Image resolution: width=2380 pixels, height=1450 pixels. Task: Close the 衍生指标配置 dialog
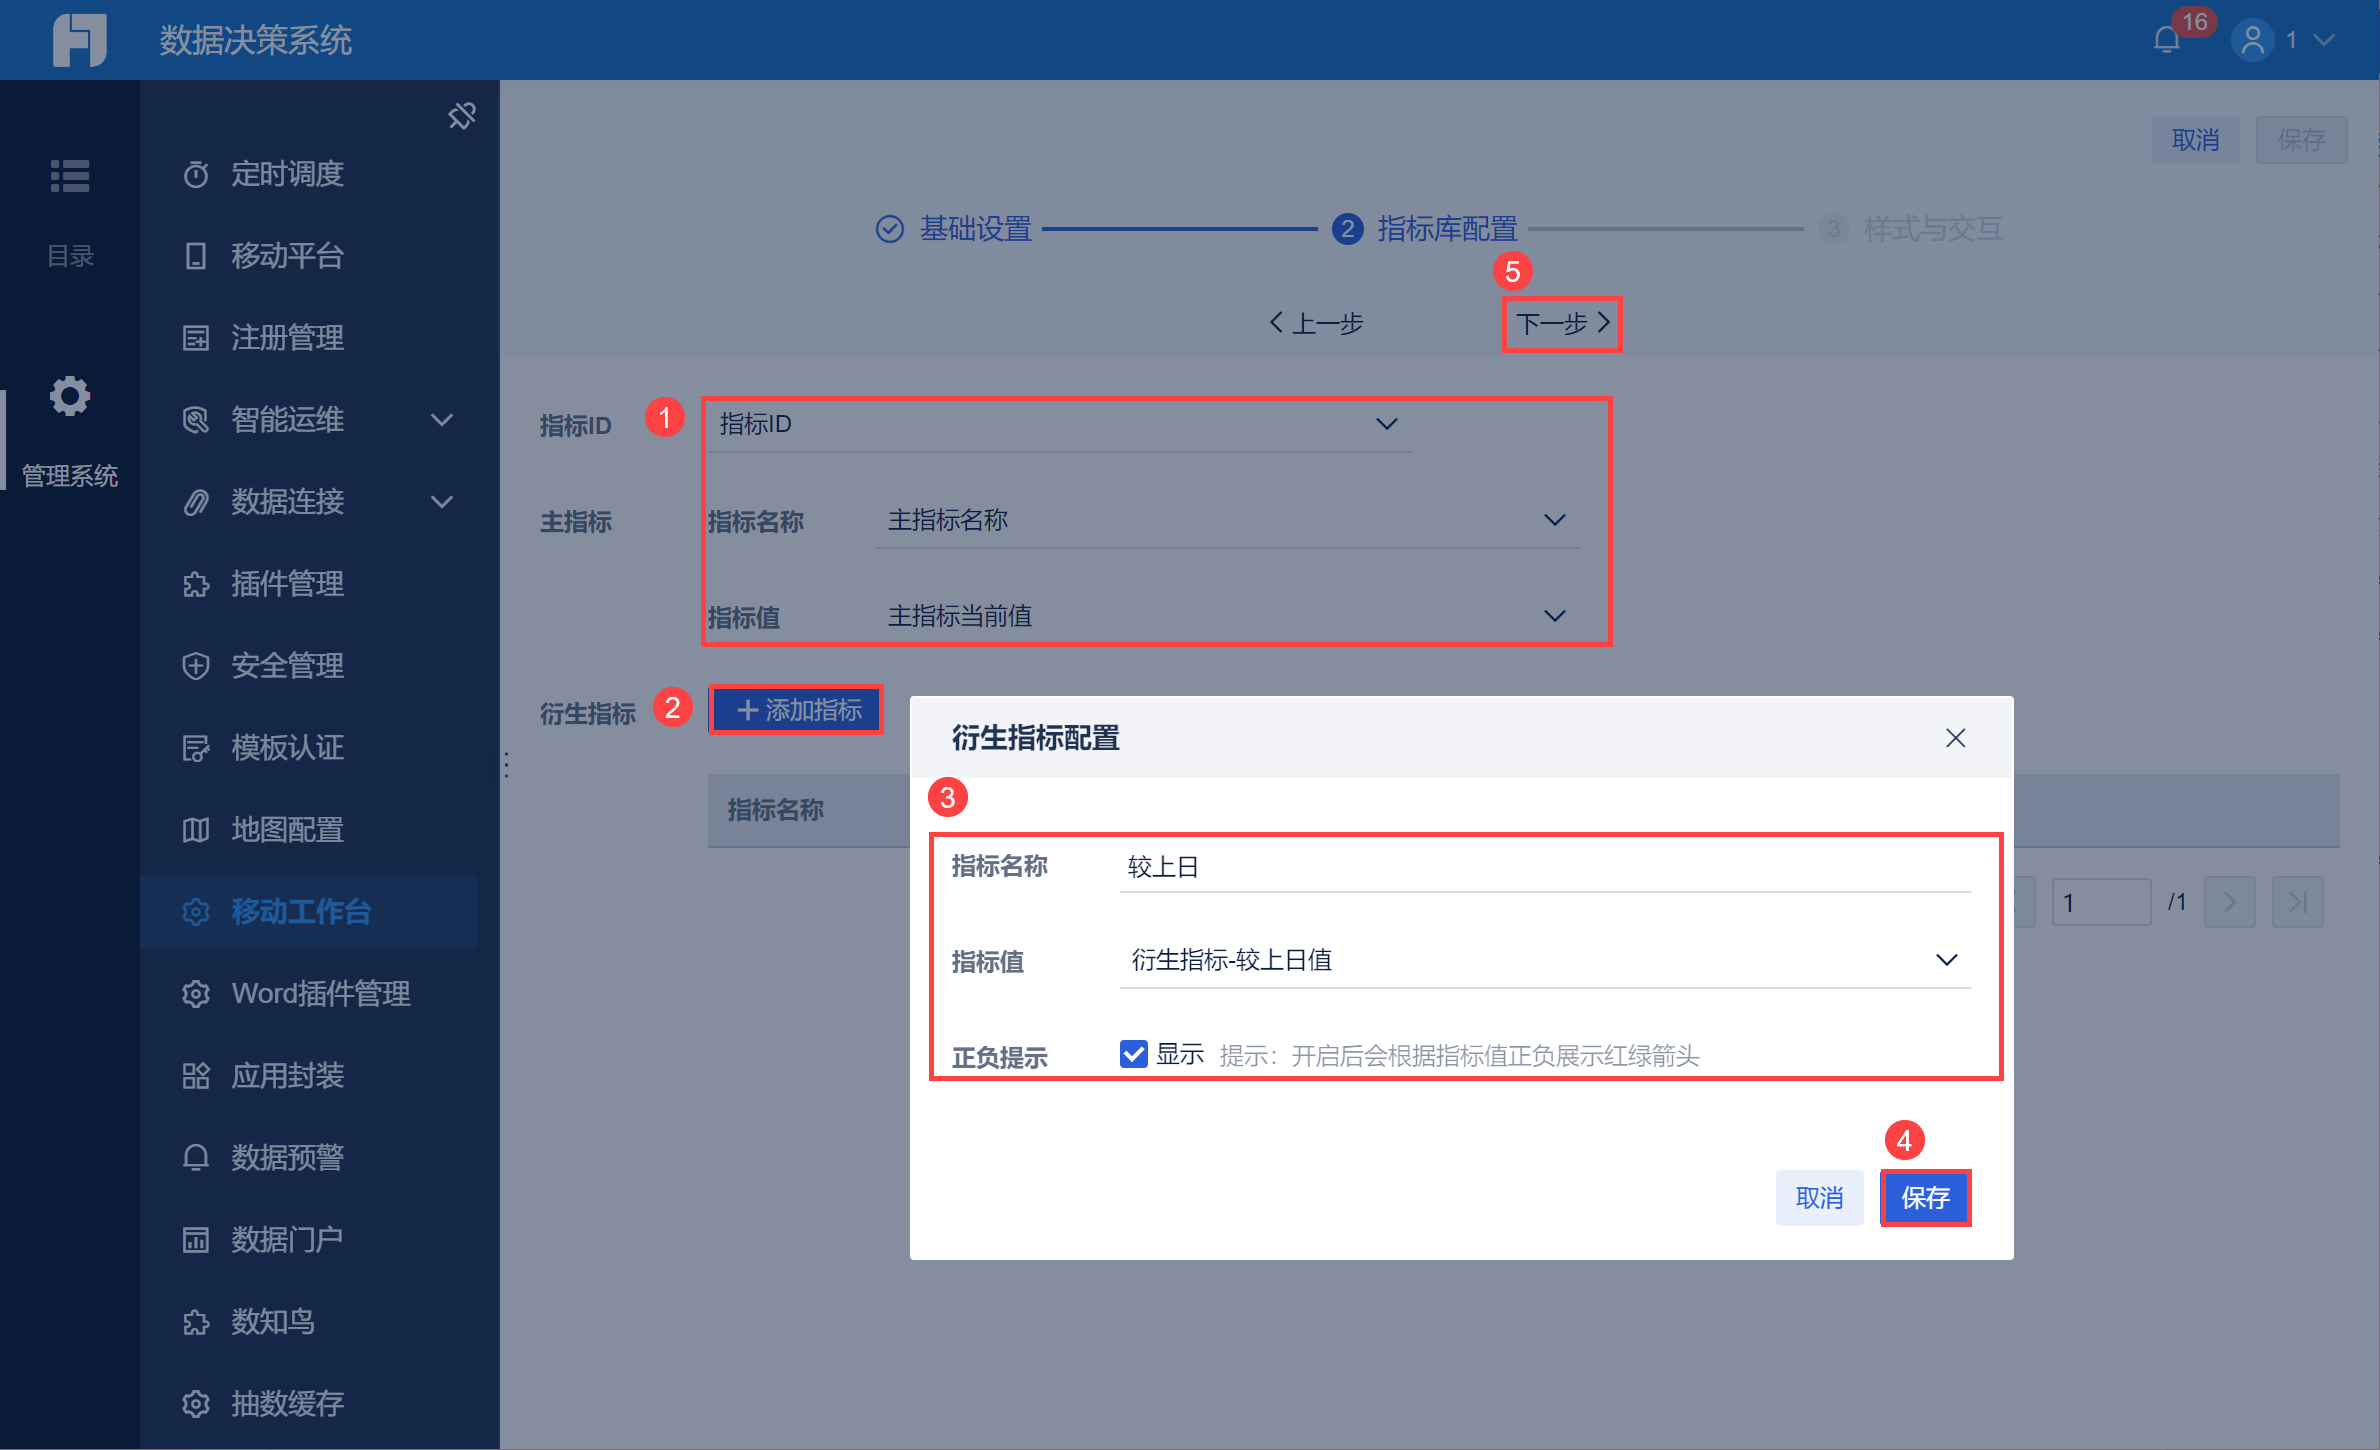pyautogui.click(x=1955, y=738)
